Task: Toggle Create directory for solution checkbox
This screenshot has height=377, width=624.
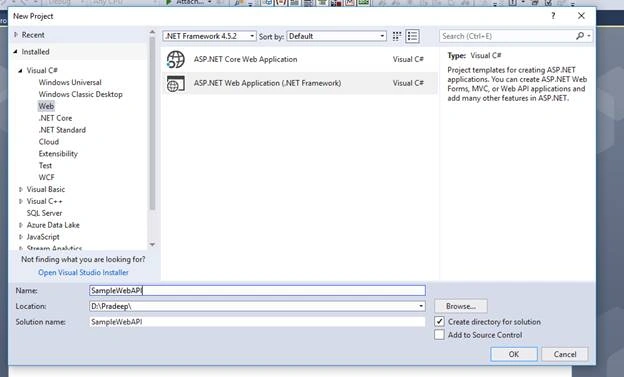Action: click(439, 322)
